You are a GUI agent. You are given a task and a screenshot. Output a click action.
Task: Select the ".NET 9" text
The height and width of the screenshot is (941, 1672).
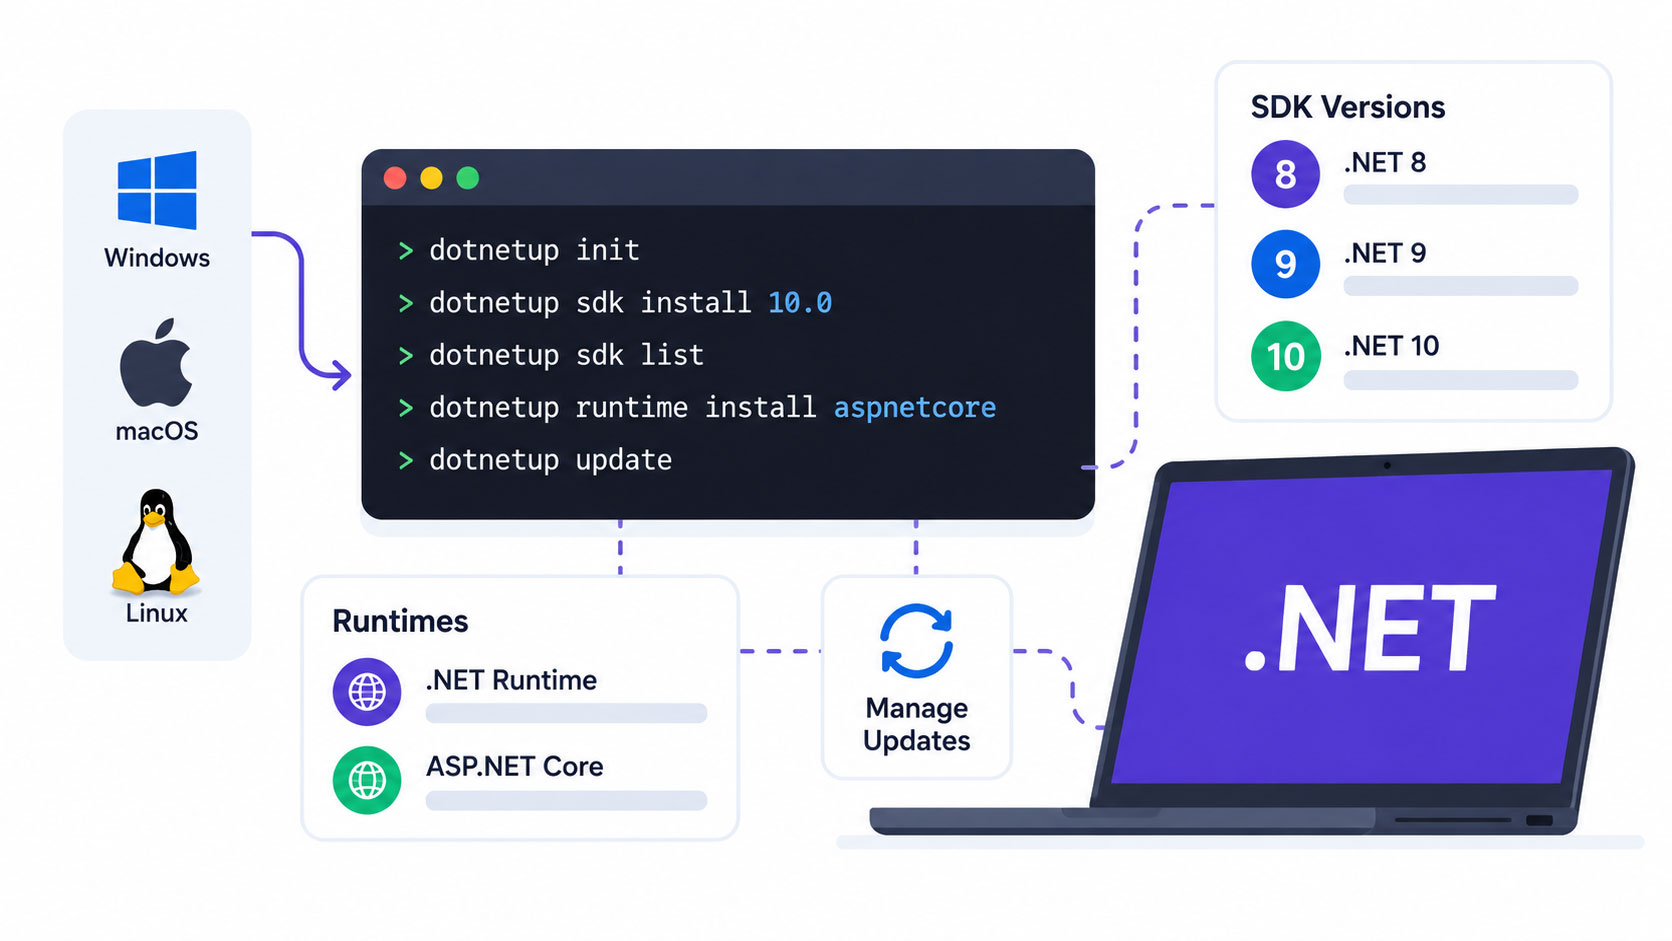pos(1385,253)
